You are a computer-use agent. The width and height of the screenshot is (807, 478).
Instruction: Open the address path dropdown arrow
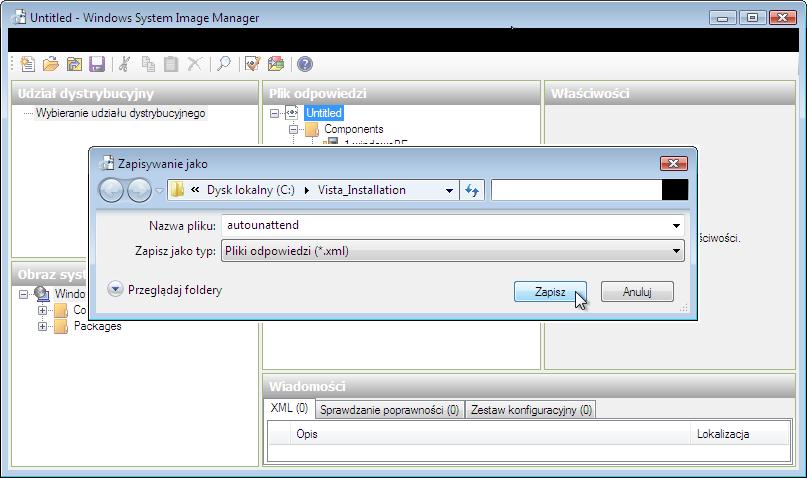pyautogui.click(x=449, y=190)
